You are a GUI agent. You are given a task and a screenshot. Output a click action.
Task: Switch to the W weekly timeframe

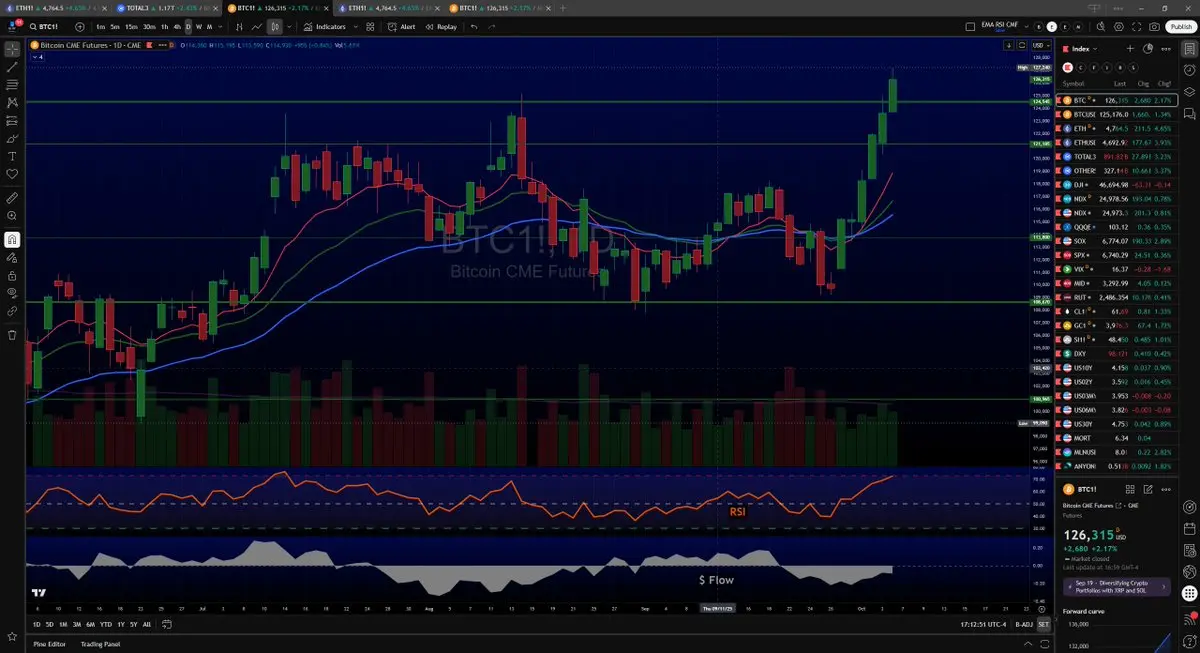pos(199,27)
